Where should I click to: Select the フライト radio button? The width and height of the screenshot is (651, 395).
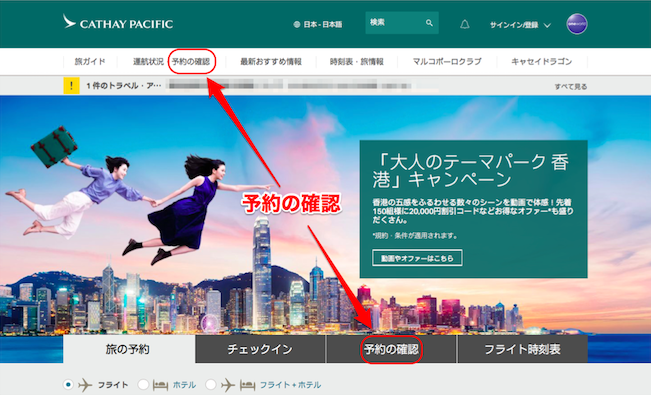pyautogui.click(x=69, y=385)
